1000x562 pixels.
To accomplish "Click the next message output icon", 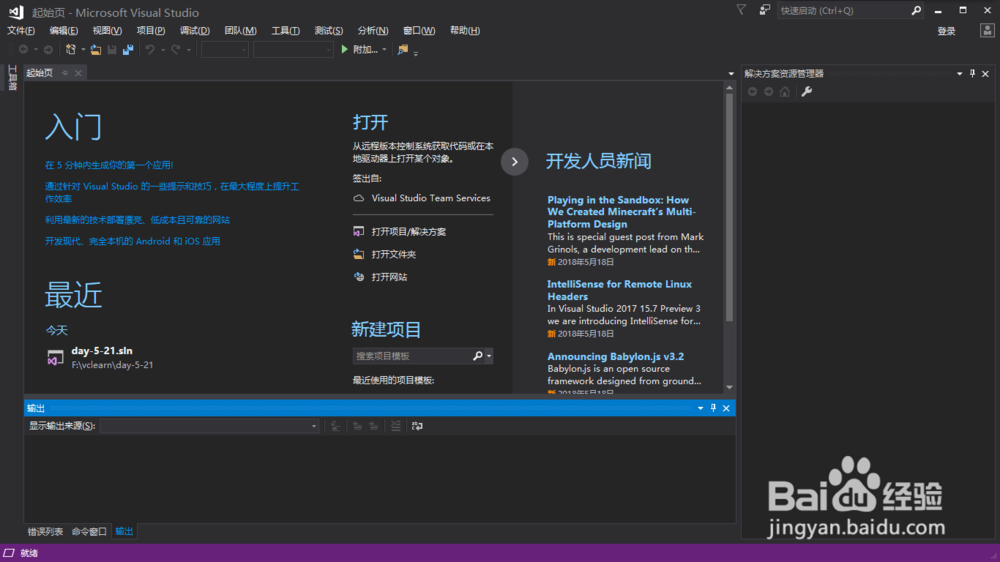I will pyautogui.click(x=374, y=426).
